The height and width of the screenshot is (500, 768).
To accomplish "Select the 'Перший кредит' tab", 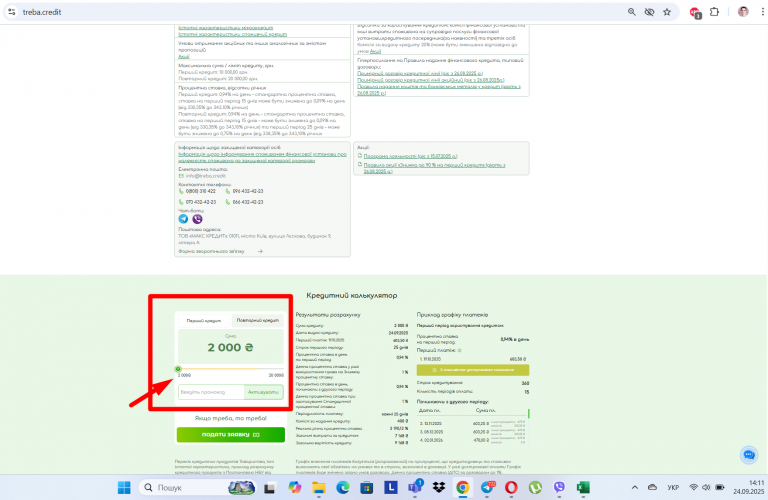I will 203,321.
